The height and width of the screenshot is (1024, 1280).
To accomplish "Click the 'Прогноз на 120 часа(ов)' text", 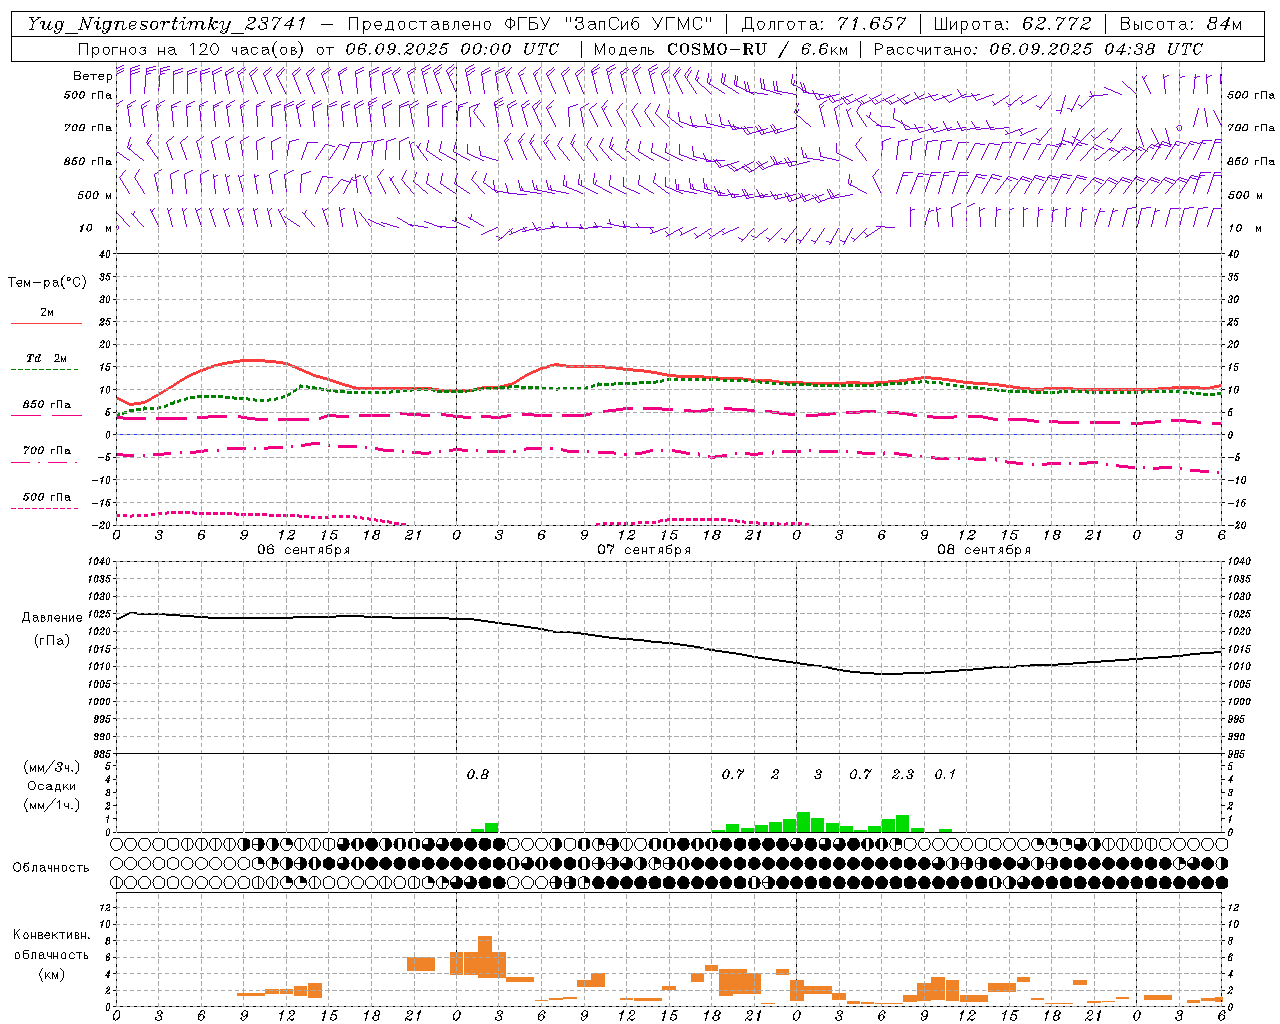I will pos(192,49).
